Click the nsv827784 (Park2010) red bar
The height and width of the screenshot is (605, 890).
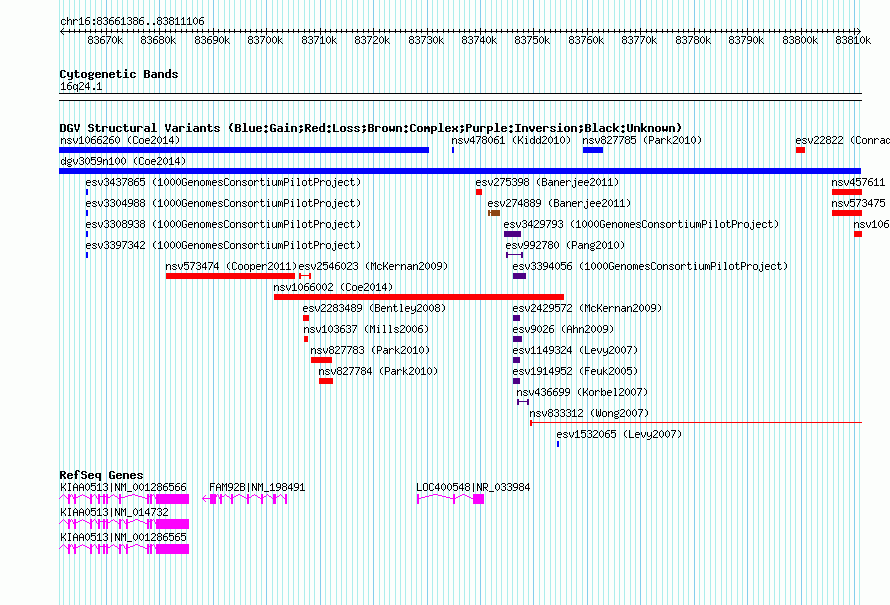tap(326, 381)
